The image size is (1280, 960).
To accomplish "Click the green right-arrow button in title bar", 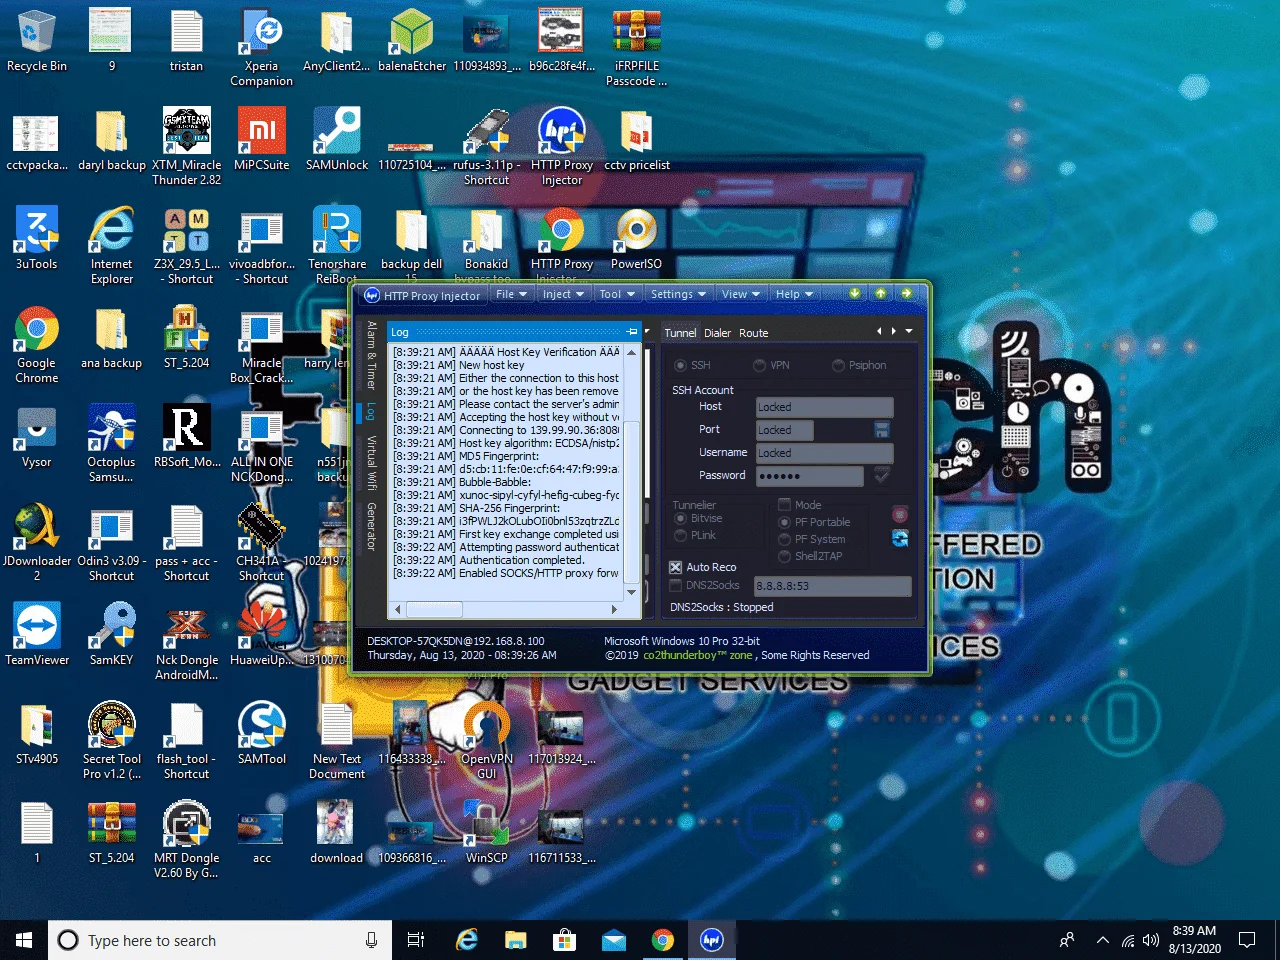I will [906, 294].
